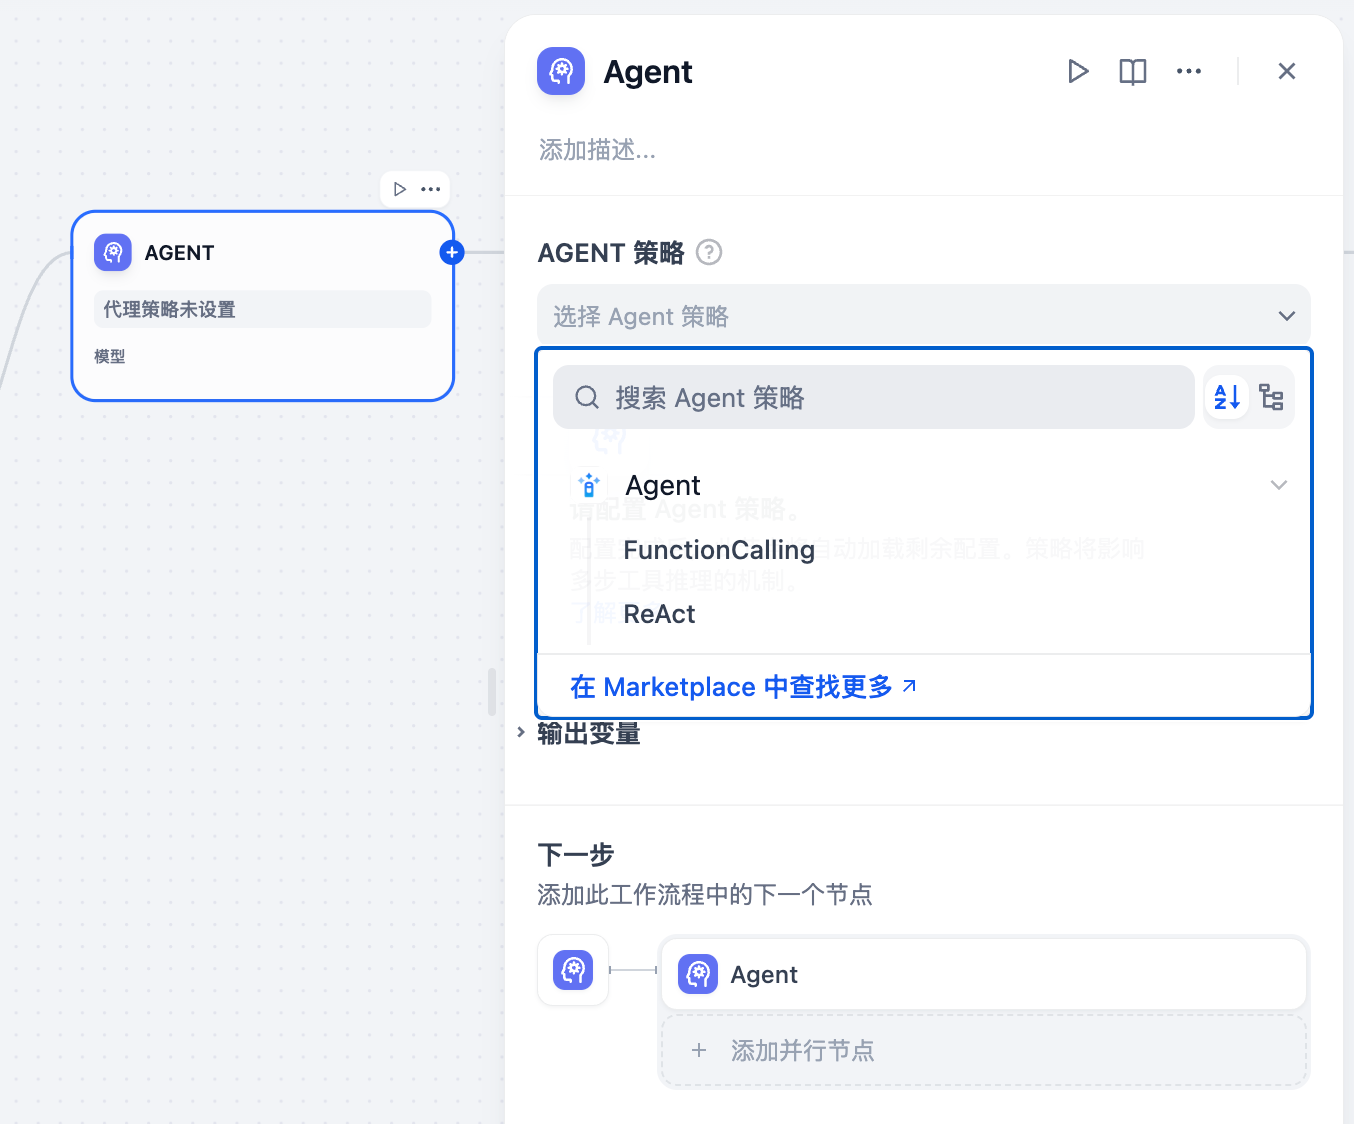Screen dimensions: 1354x1124
Task: Open the help docs book icon
Action: point(1133,71)
